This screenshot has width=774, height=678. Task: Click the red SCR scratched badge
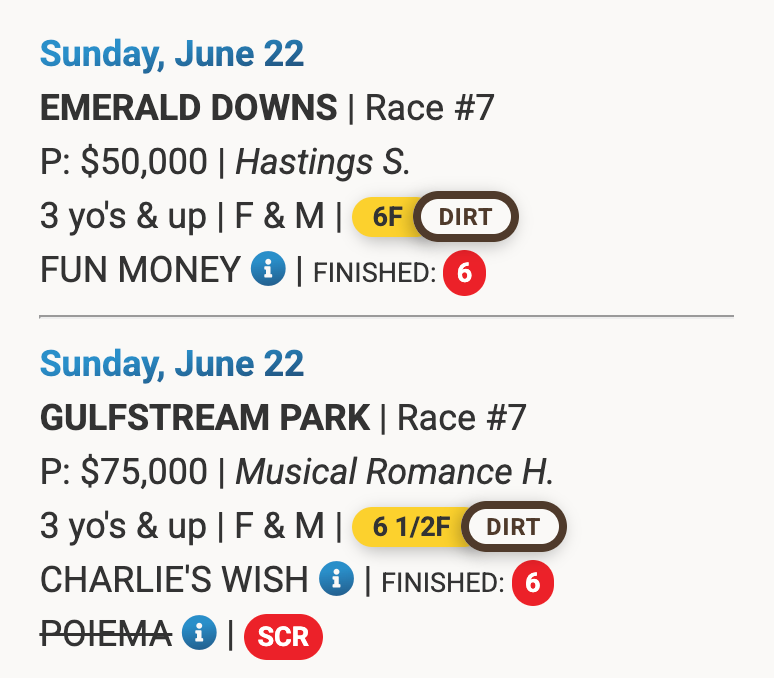click(283, 637)
